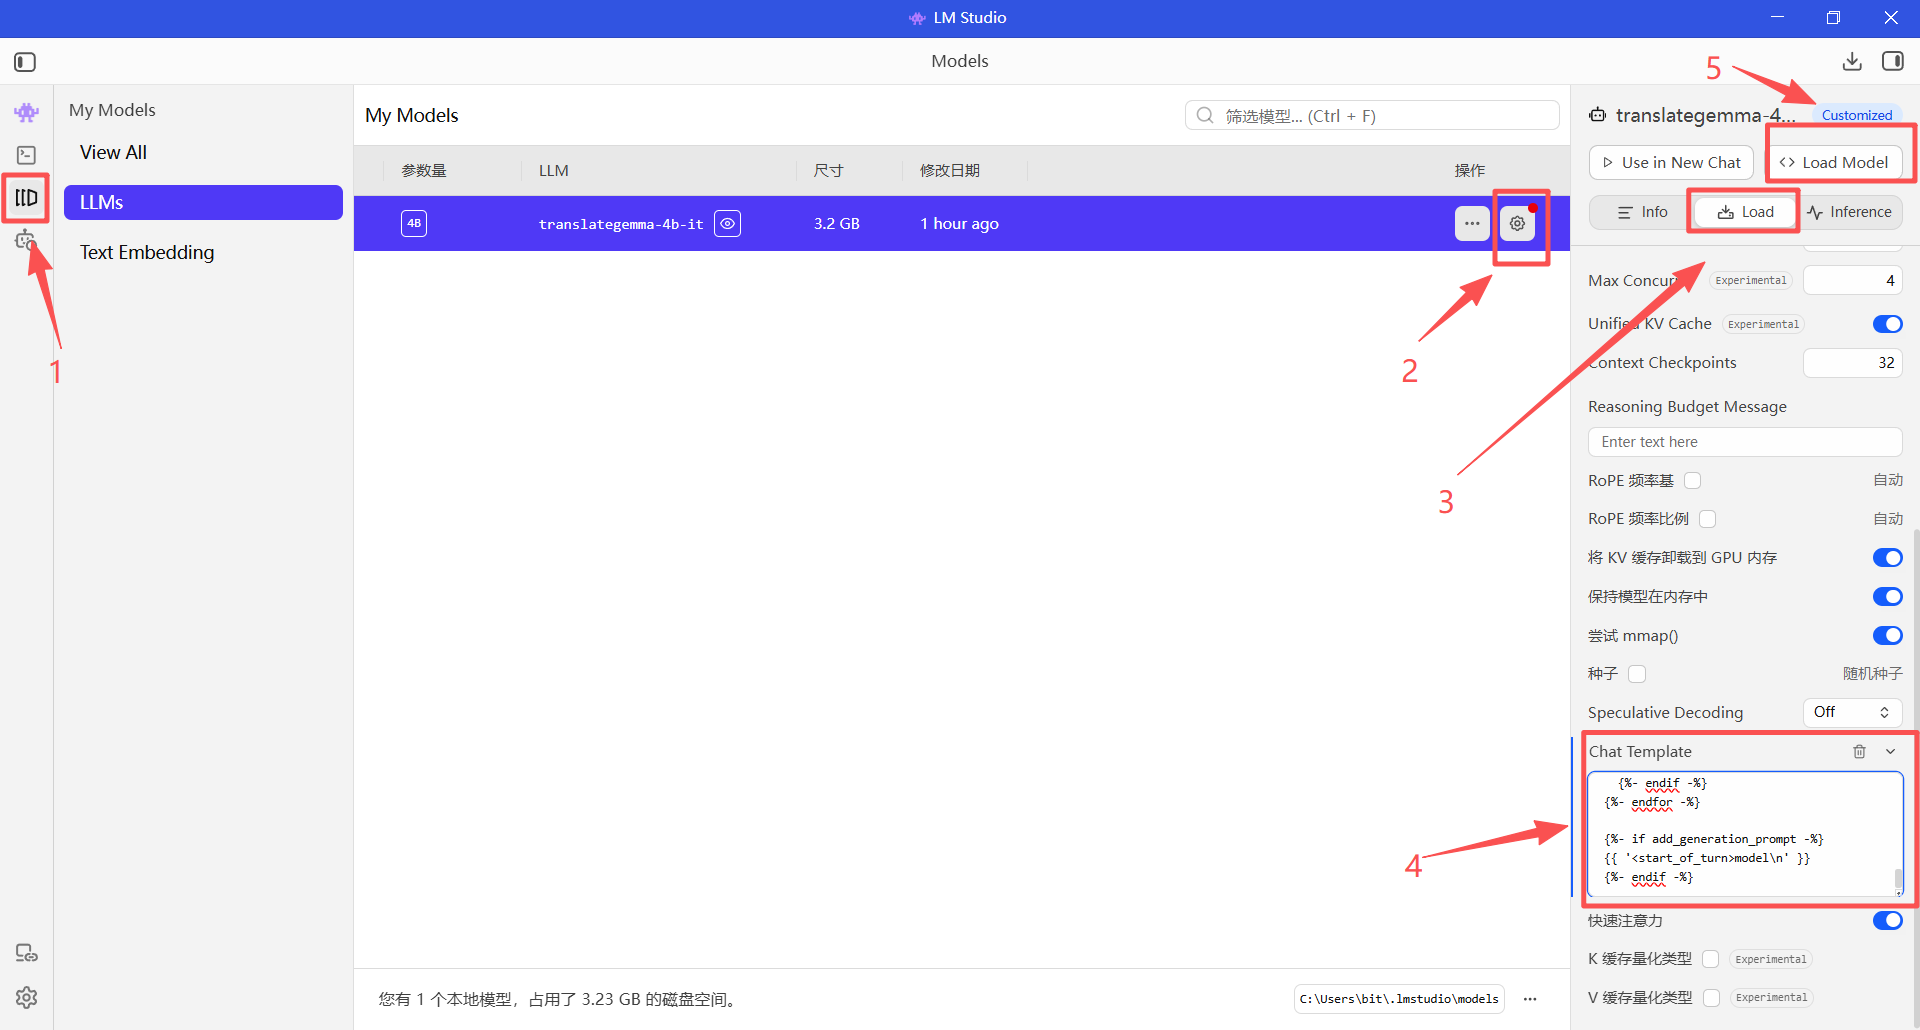Open the Discover models robot icon
The width and height of the screenshot is (1920, 1030).
tap(26, 240)
